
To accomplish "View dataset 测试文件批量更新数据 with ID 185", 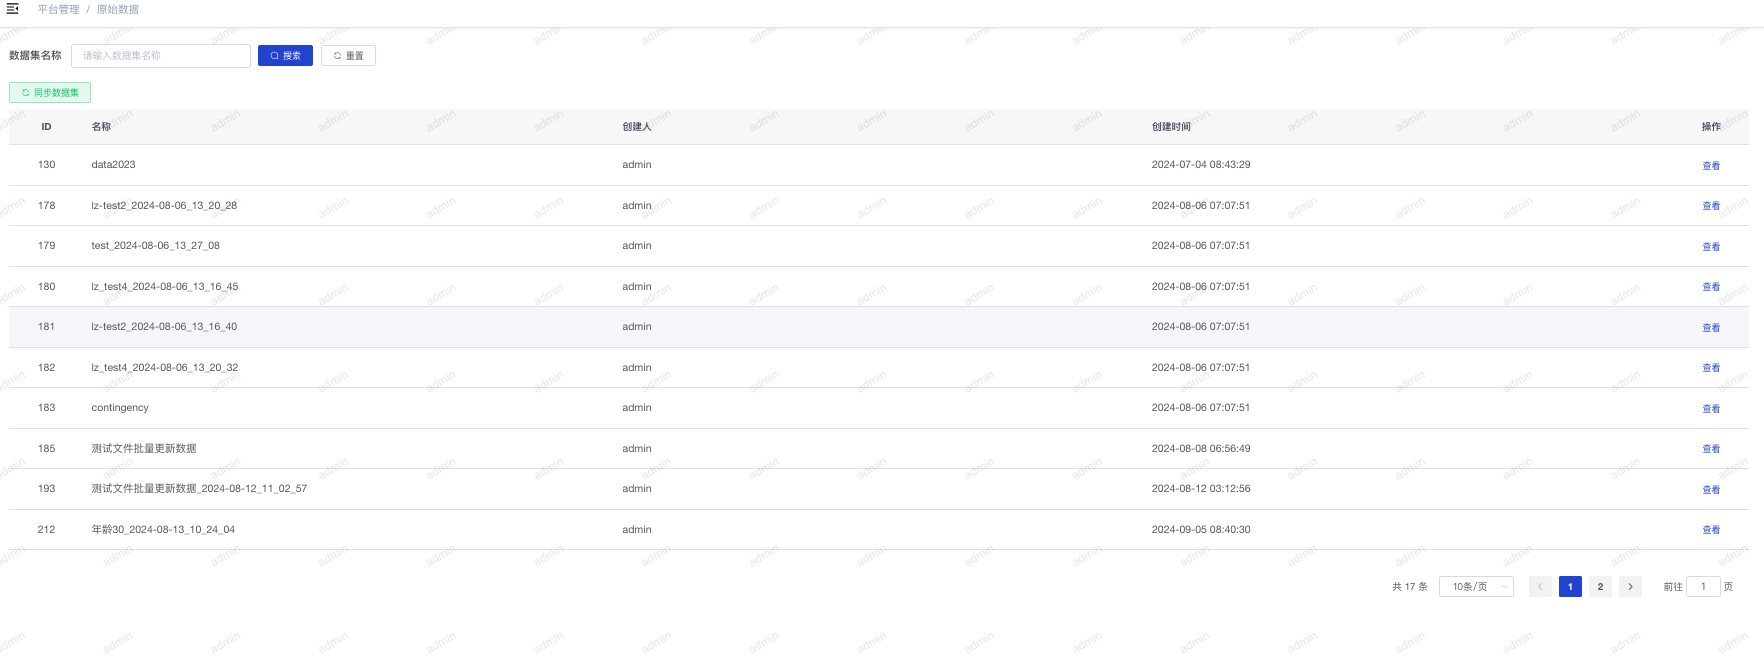I will point(1710,449).
